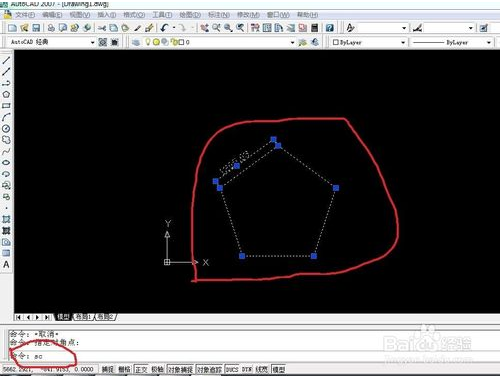Viewport: 500px width, 376px height.
Task: Click the Hatch tool in the draw toolbar
Action: click(x=6, y=219)
